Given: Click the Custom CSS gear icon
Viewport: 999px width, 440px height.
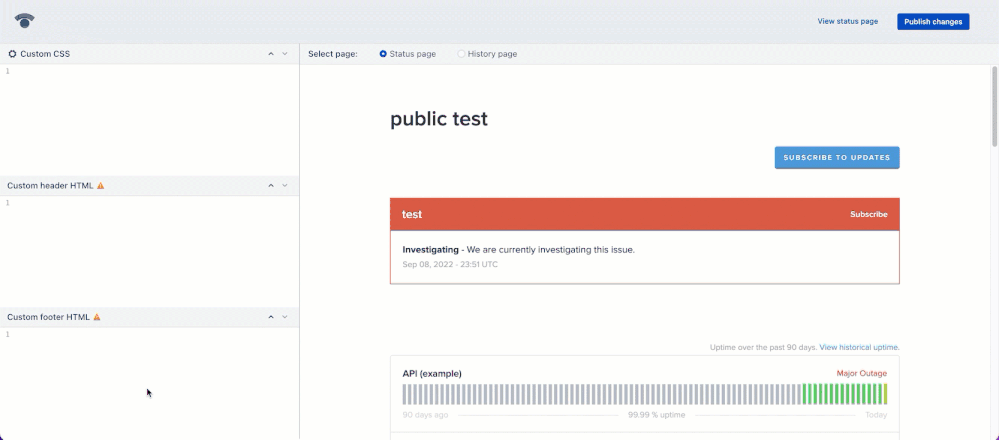Looking at the screenshot, I should pos(12,54).
